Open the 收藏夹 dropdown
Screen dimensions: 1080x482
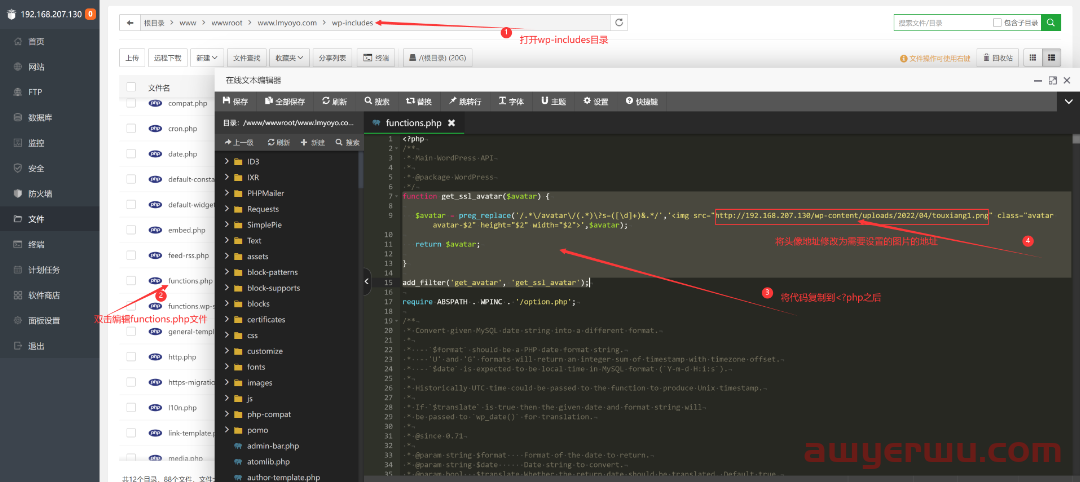(x=289, y=58)
